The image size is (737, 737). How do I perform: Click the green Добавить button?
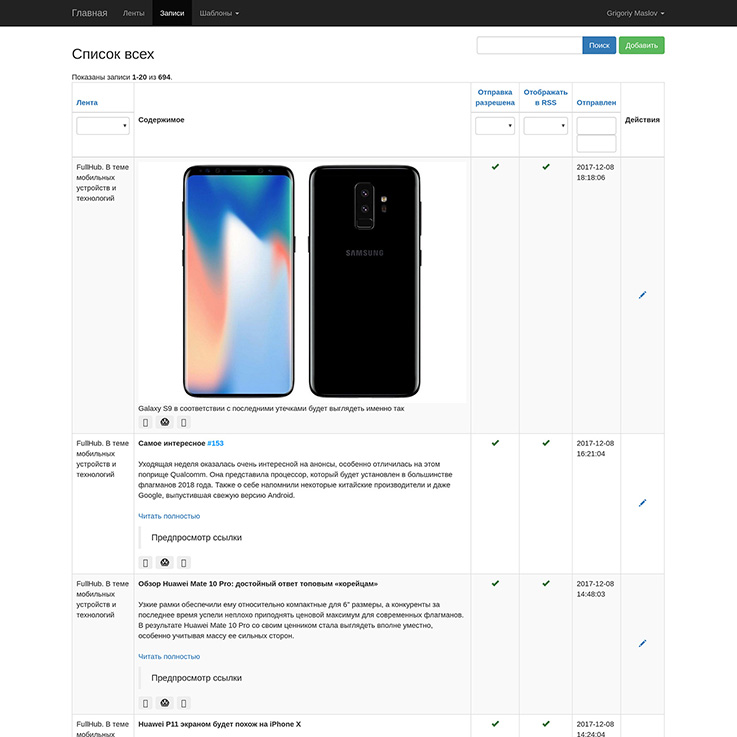[641, 45]
